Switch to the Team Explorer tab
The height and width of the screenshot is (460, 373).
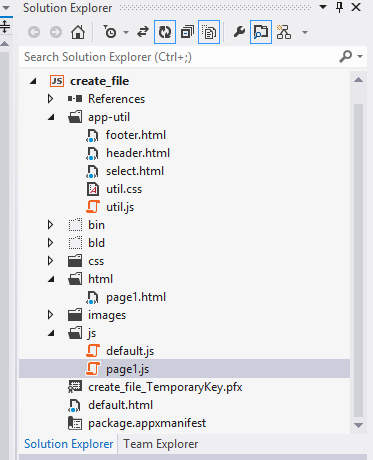[x=161, y=444]
